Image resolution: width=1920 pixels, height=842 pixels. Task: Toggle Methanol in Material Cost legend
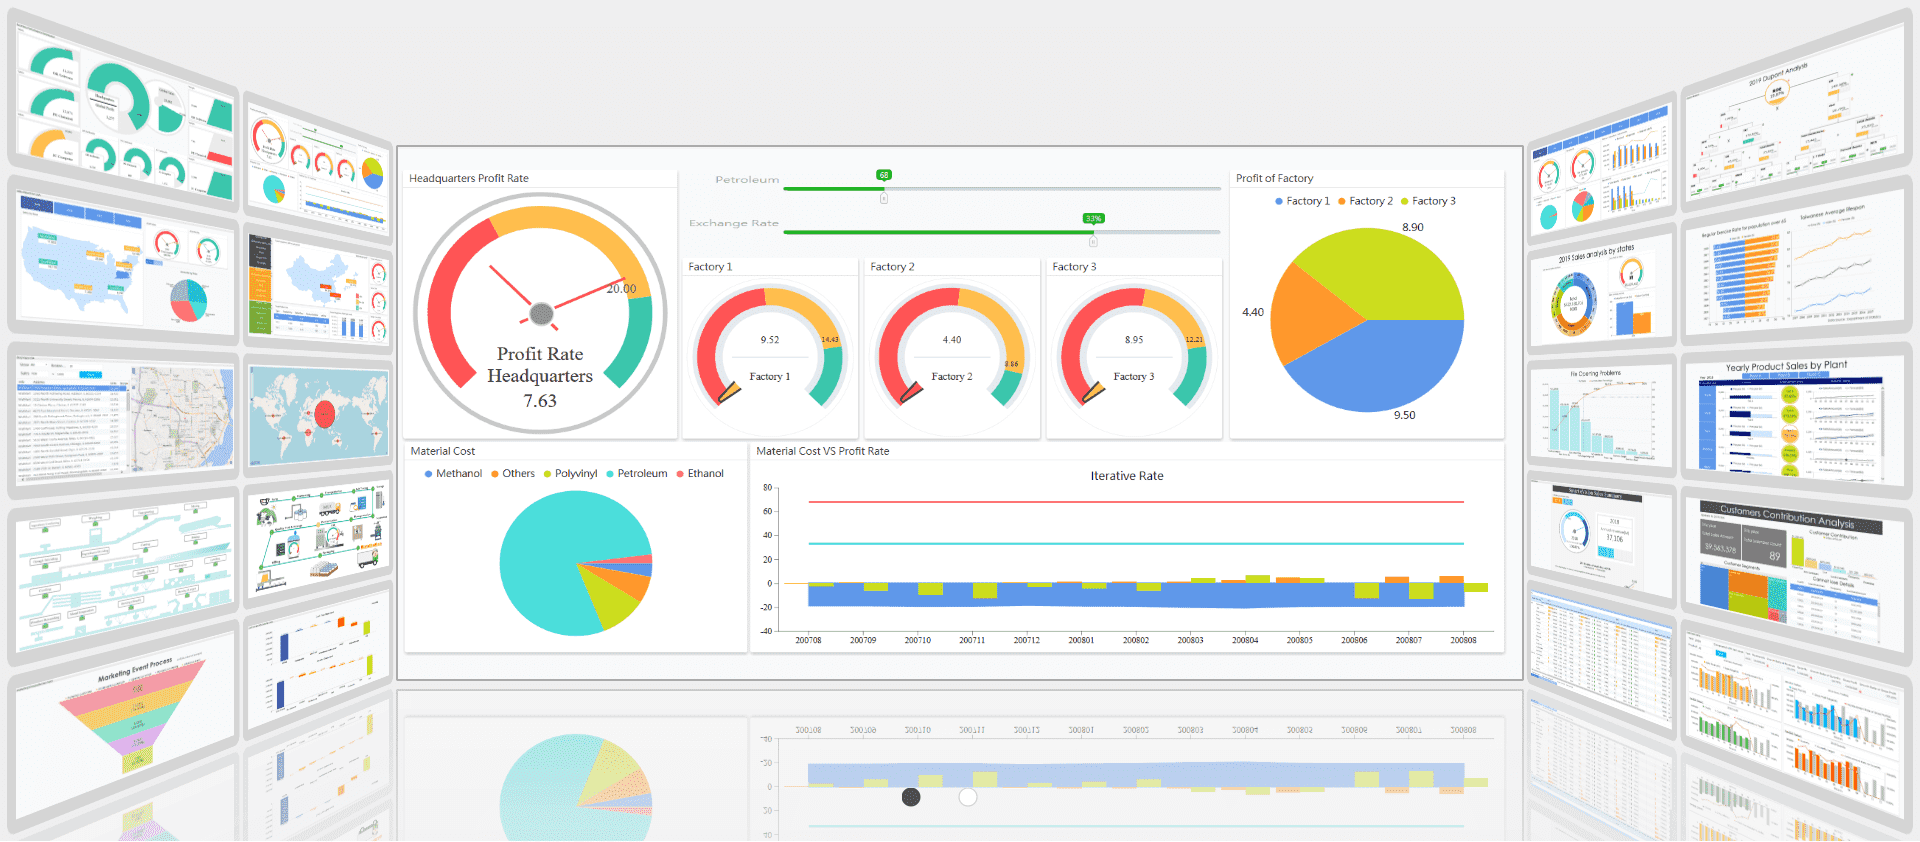(x=453, y=474)
